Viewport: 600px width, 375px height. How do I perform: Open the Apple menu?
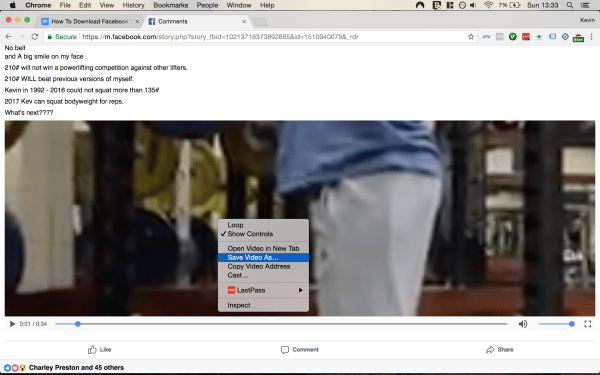(13, 5)
